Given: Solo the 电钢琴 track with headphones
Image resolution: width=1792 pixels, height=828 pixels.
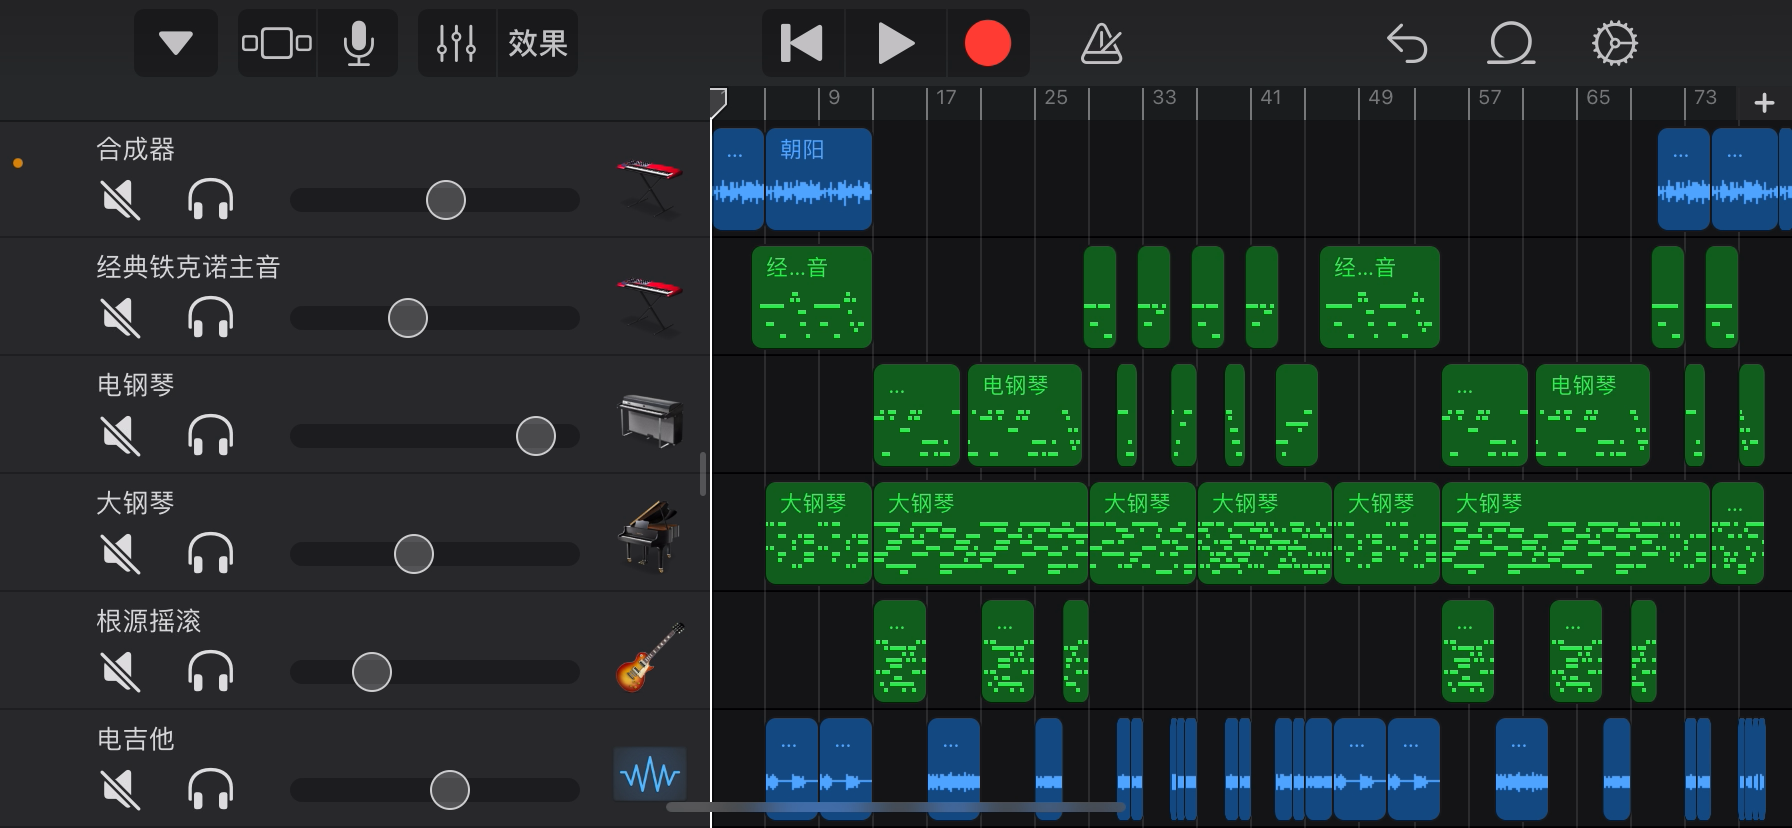Looking at the screenshot, I should (x=211, y=436).
